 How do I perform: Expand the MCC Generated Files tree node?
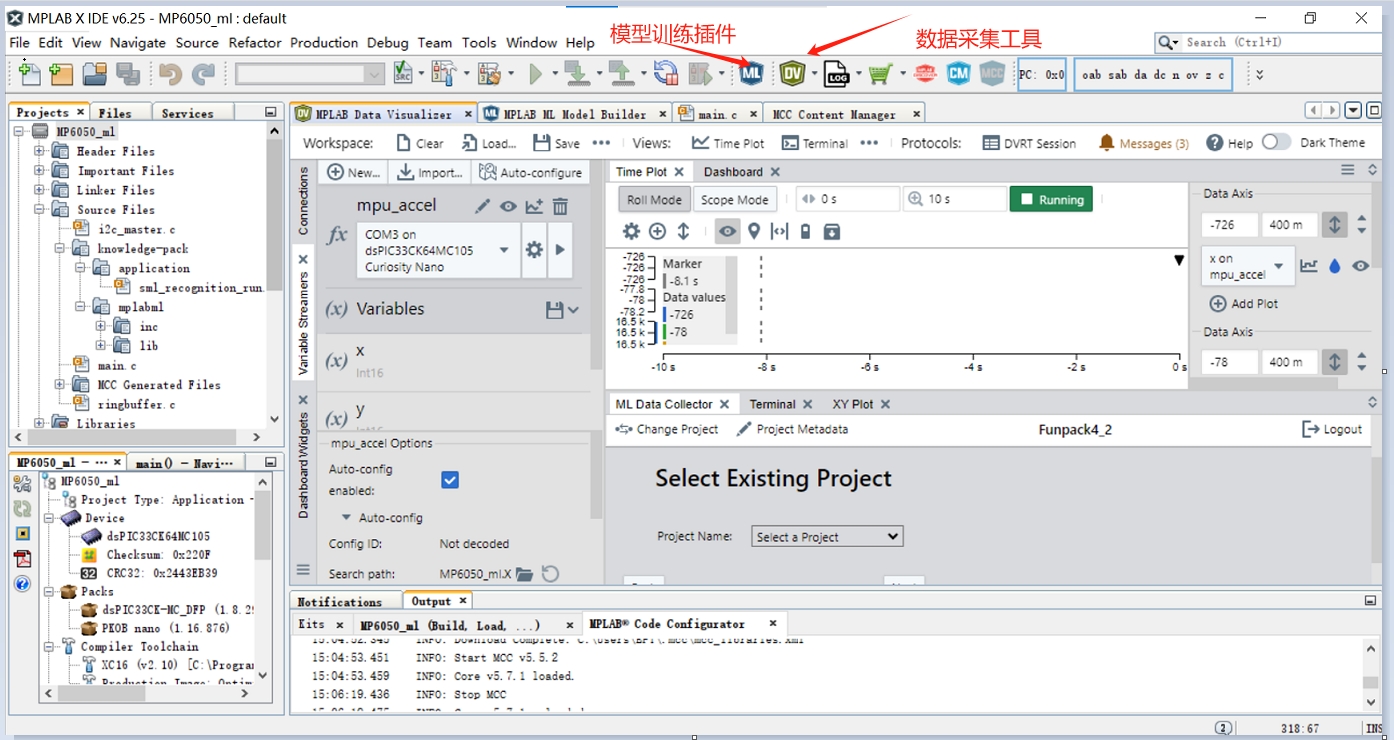(x=59, y=385)
